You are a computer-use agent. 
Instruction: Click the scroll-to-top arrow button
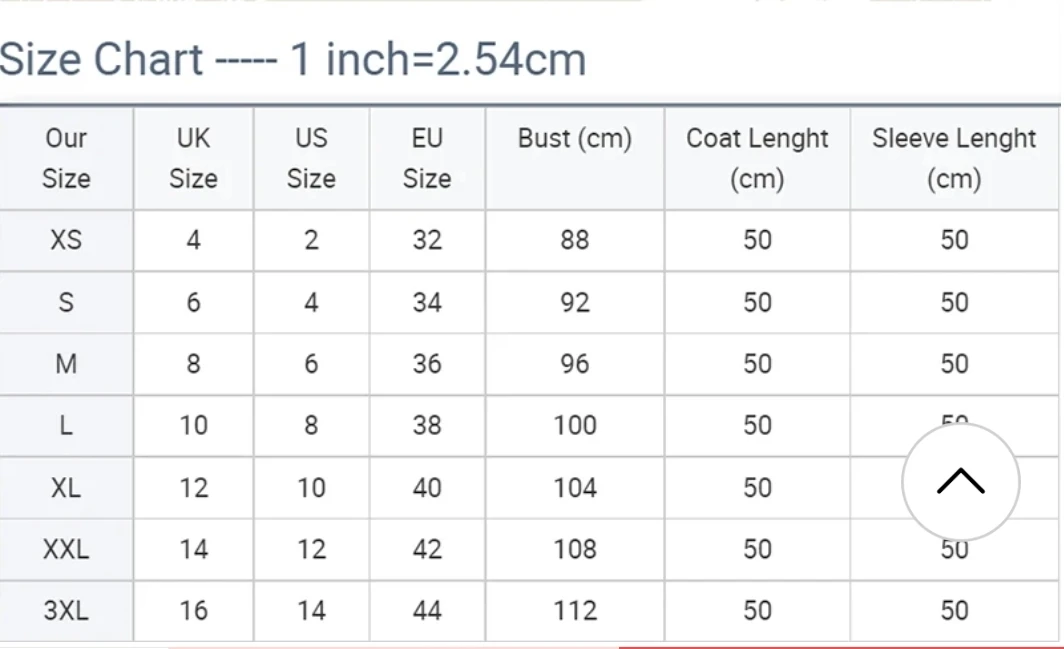960,481
